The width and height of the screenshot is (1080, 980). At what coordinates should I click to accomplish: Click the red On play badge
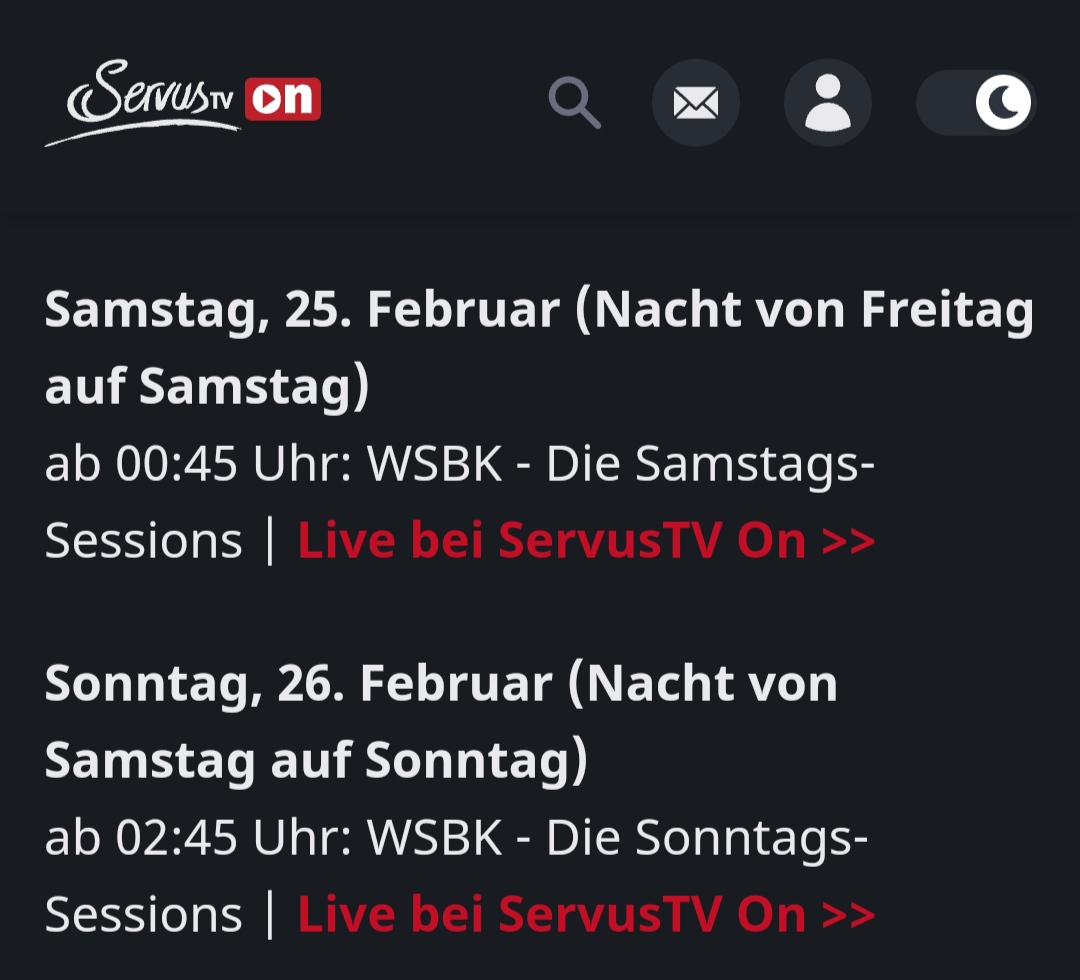[283, 99]
